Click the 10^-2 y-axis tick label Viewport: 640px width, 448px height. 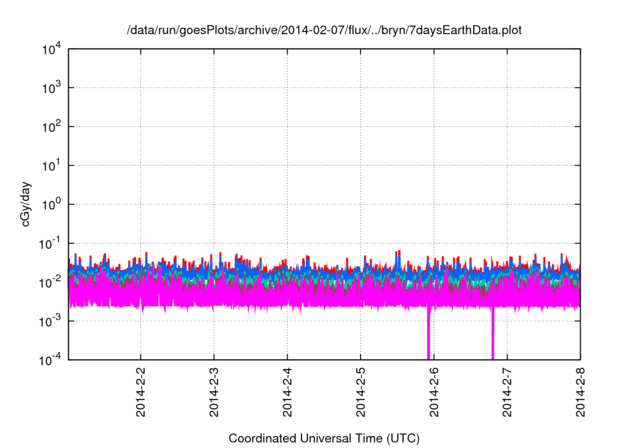50,282
